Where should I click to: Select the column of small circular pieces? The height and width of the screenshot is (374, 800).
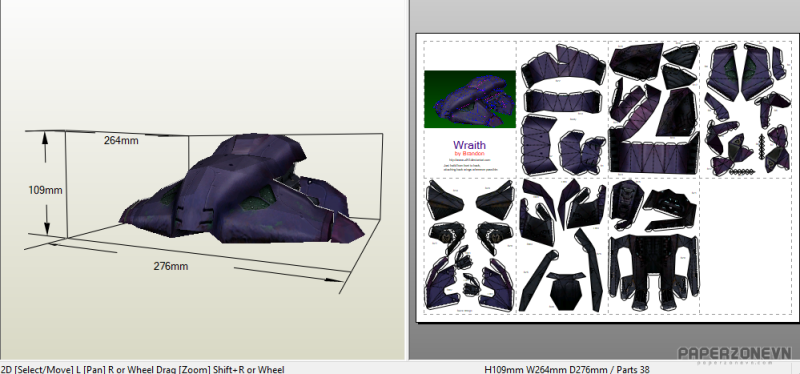[762, 147]
